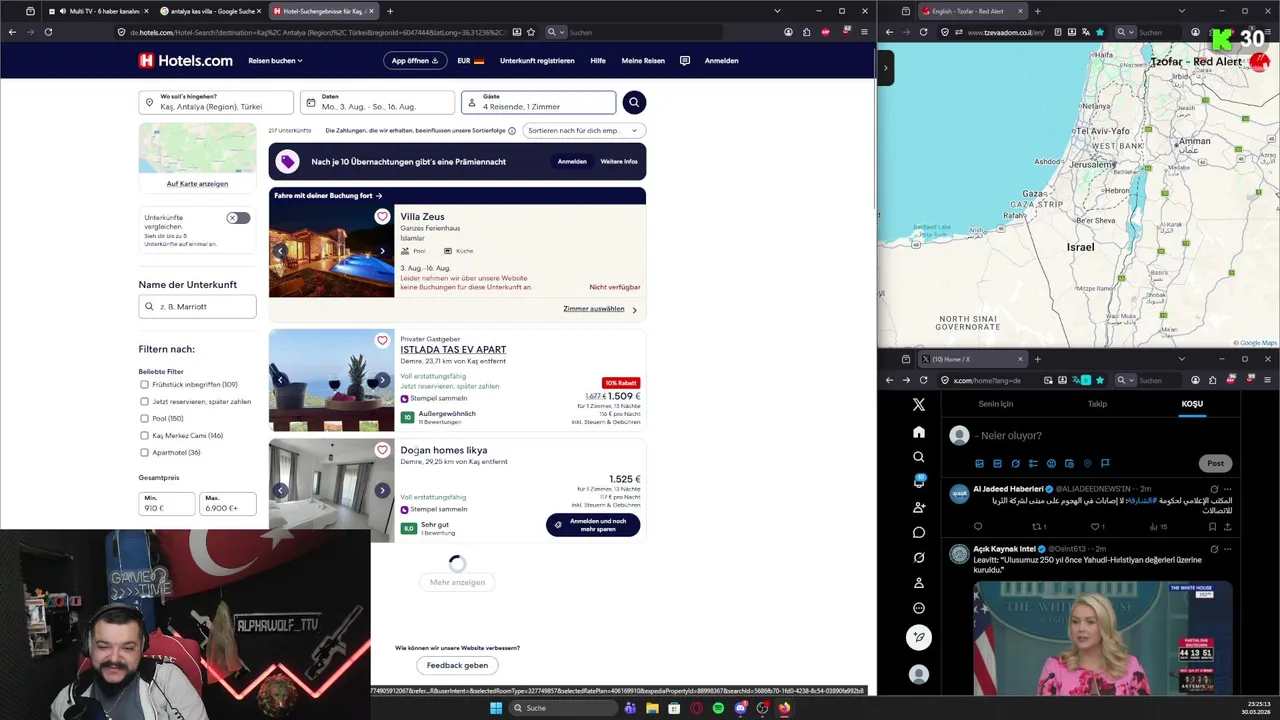Open tab list dropdown in Hotels browser
1280x720 pixels.
click(x=778, y=11)
